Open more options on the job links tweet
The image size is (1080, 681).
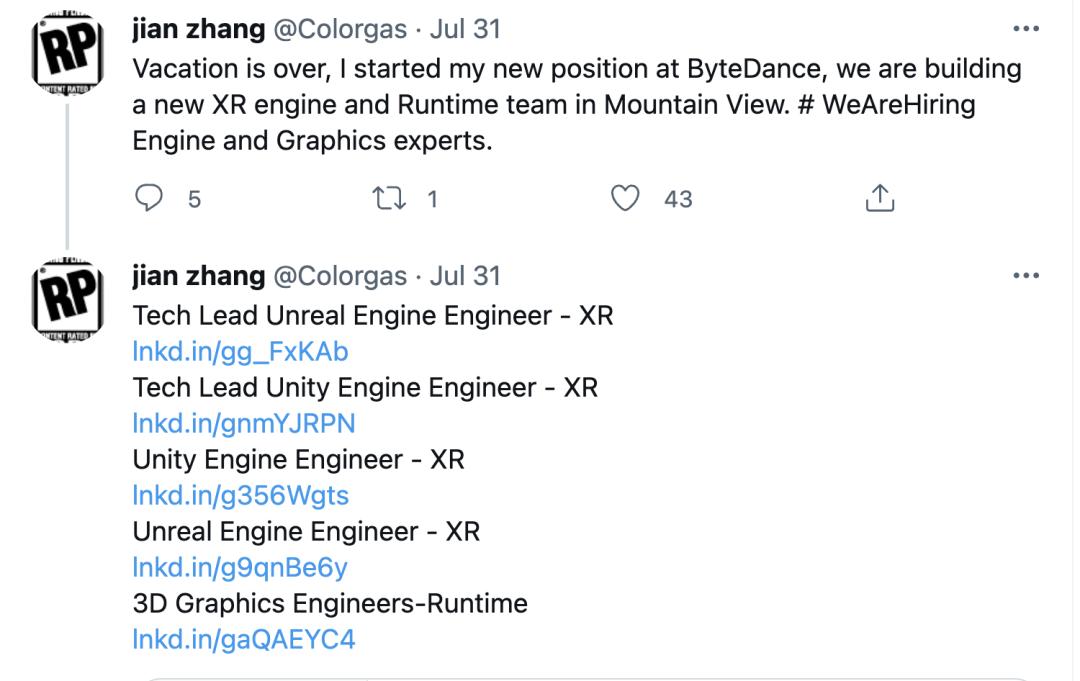click(1027, 276)
